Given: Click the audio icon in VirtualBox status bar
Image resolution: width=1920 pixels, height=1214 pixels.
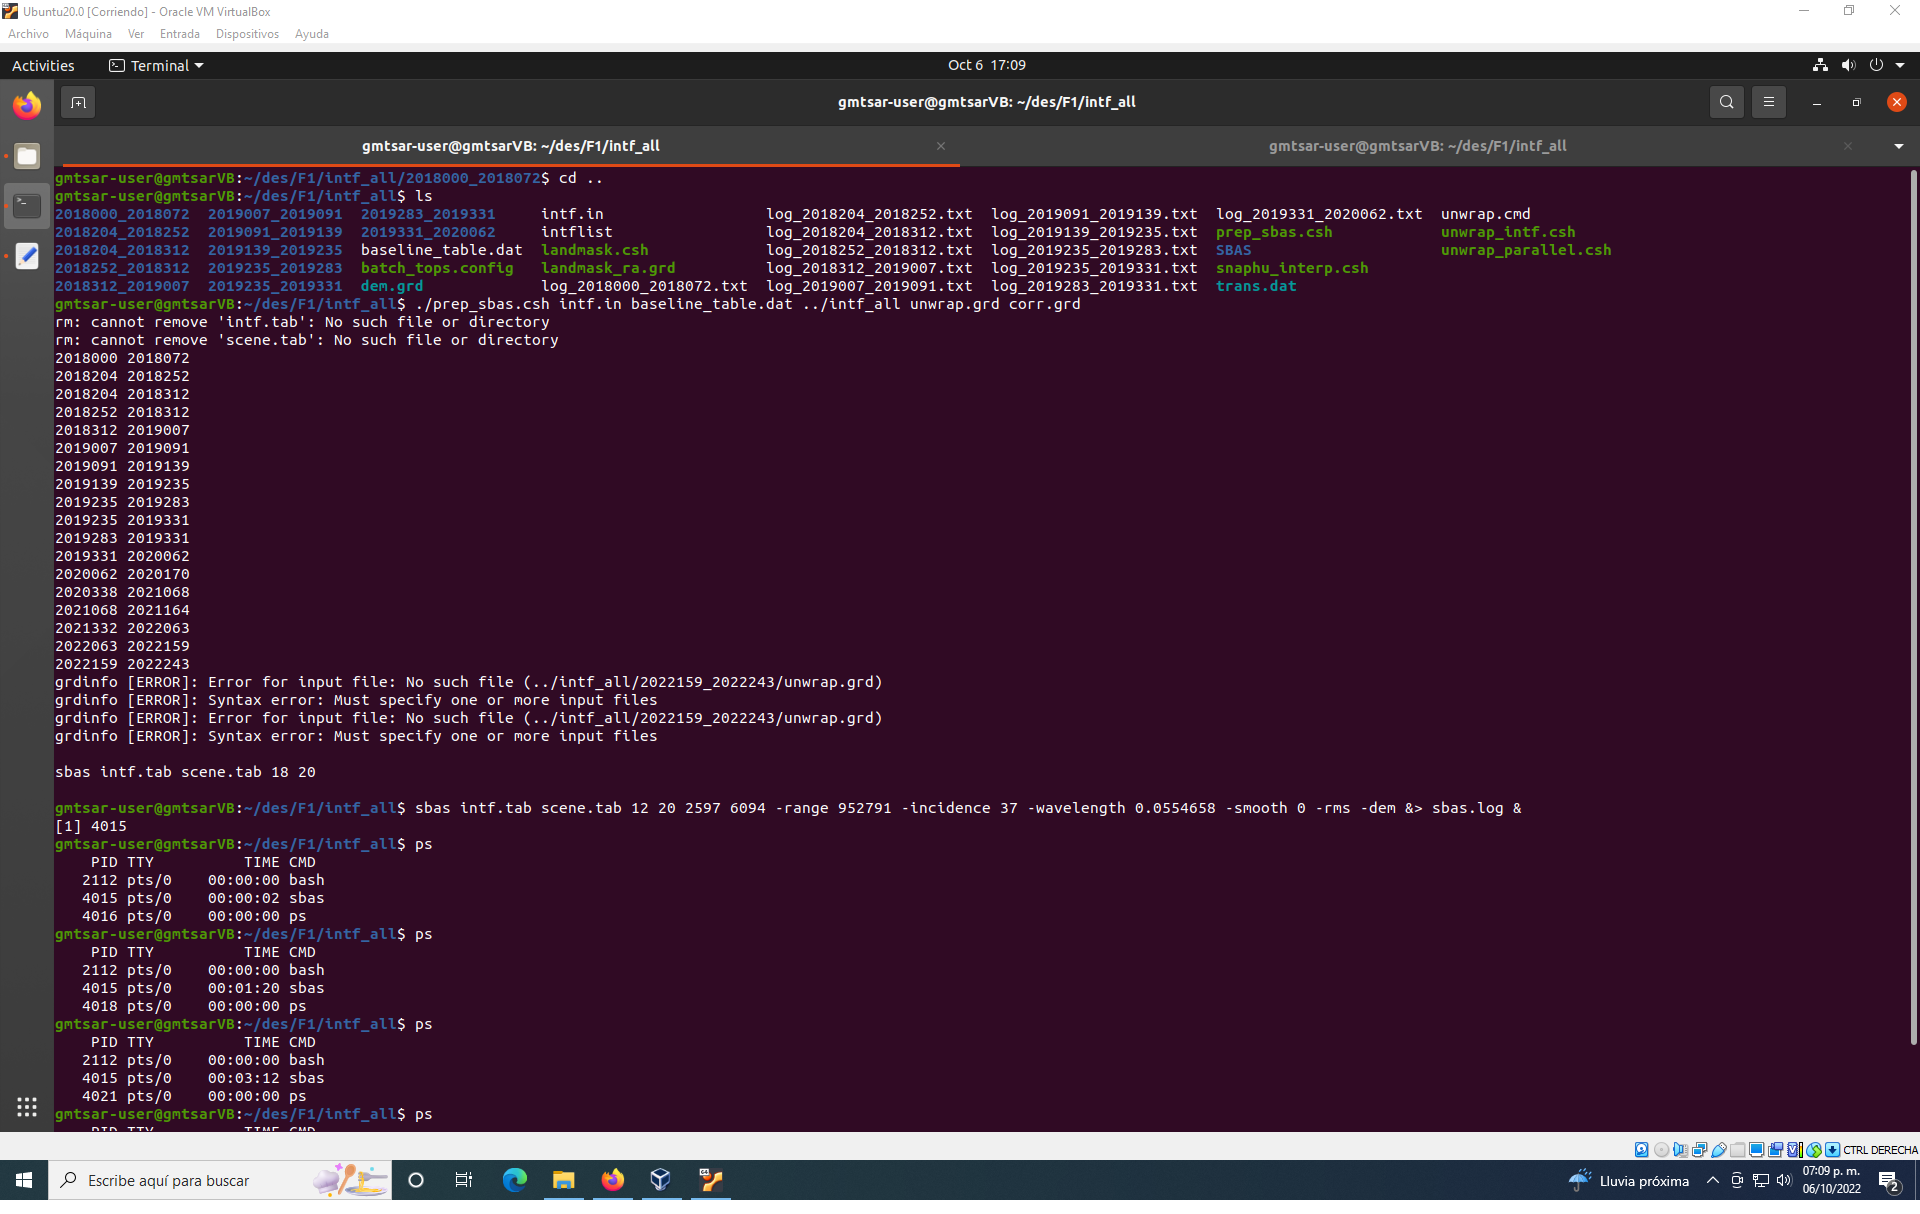Looking at the screenshot, I should point(1682,1149).
